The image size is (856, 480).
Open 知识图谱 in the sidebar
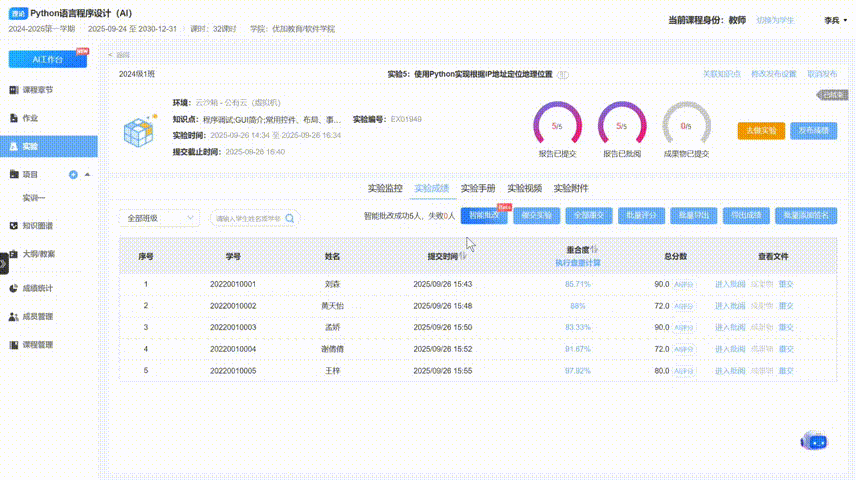pos(38,226)
